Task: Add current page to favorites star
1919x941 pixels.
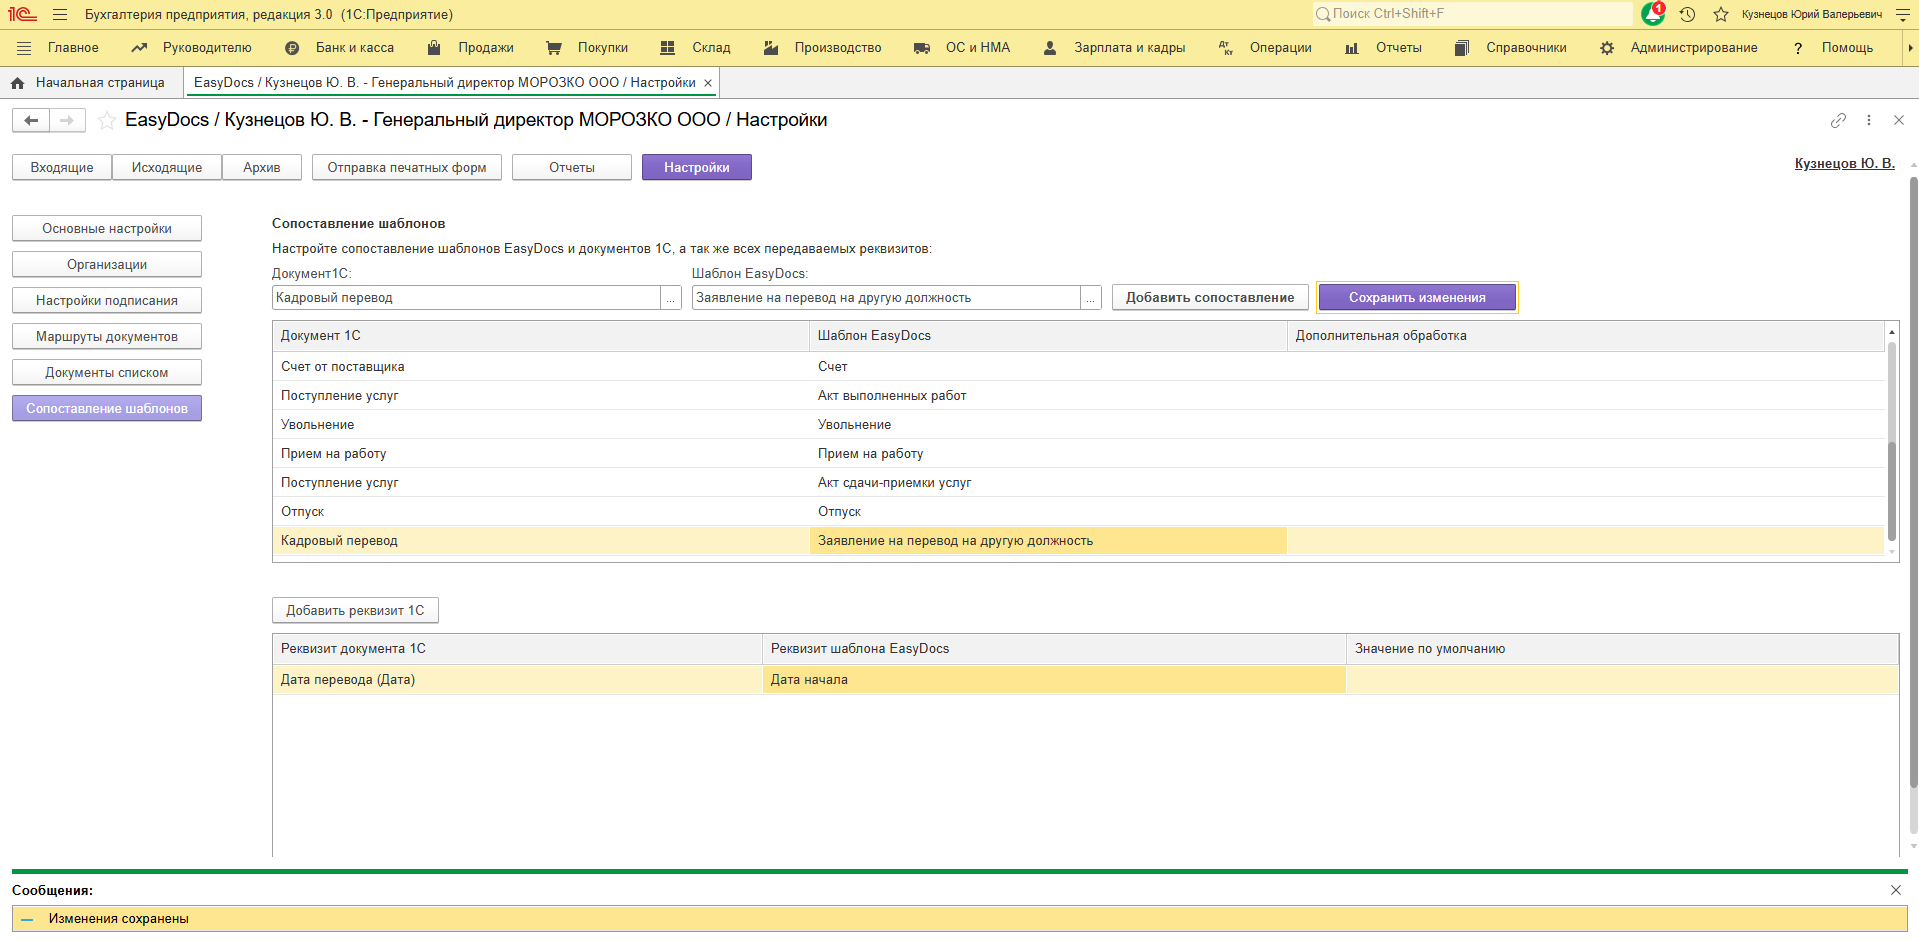Action: (x=106, y=121)
